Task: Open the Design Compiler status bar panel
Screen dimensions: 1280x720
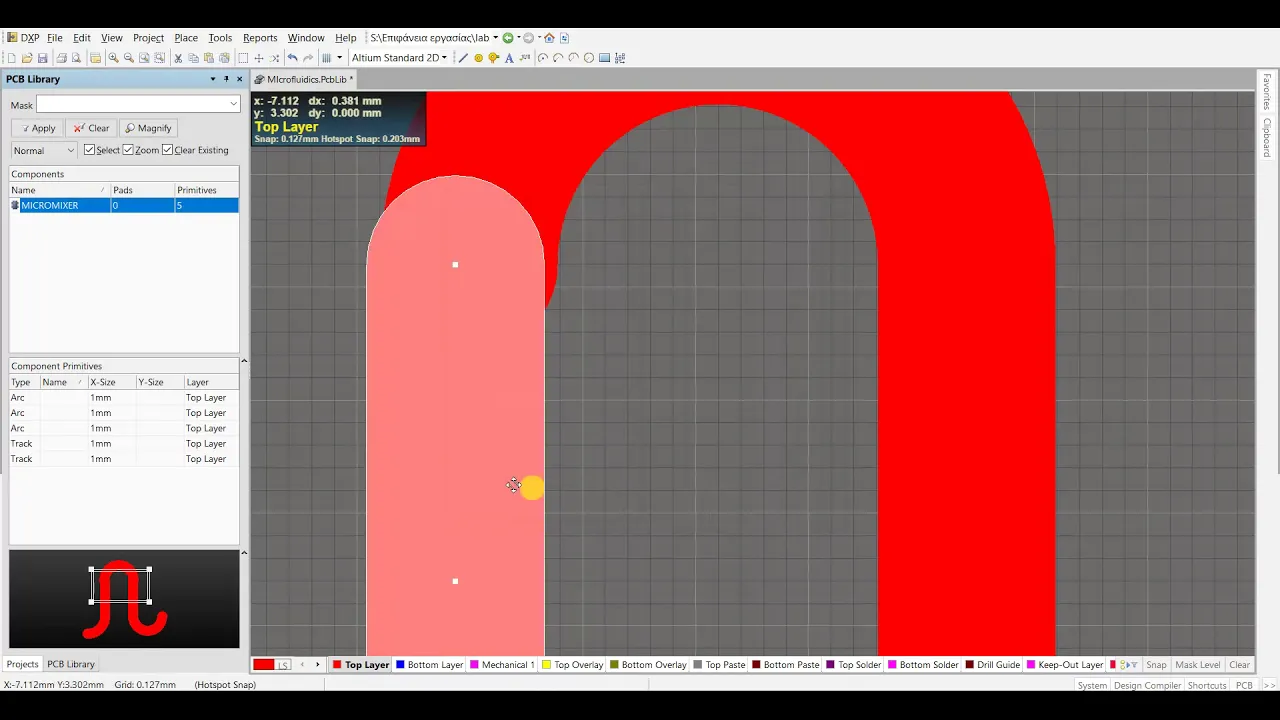Action: (x=1147, y=685)
